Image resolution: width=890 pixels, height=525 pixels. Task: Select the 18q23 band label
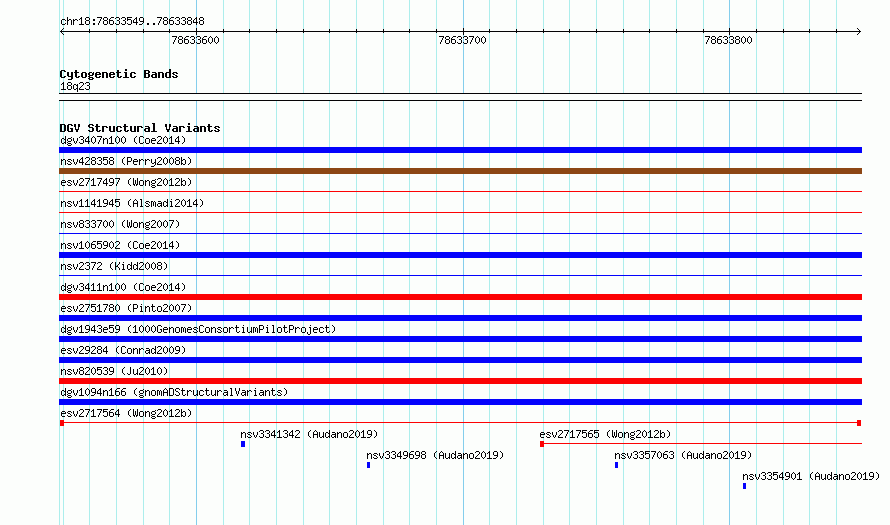tap(75, 86)
